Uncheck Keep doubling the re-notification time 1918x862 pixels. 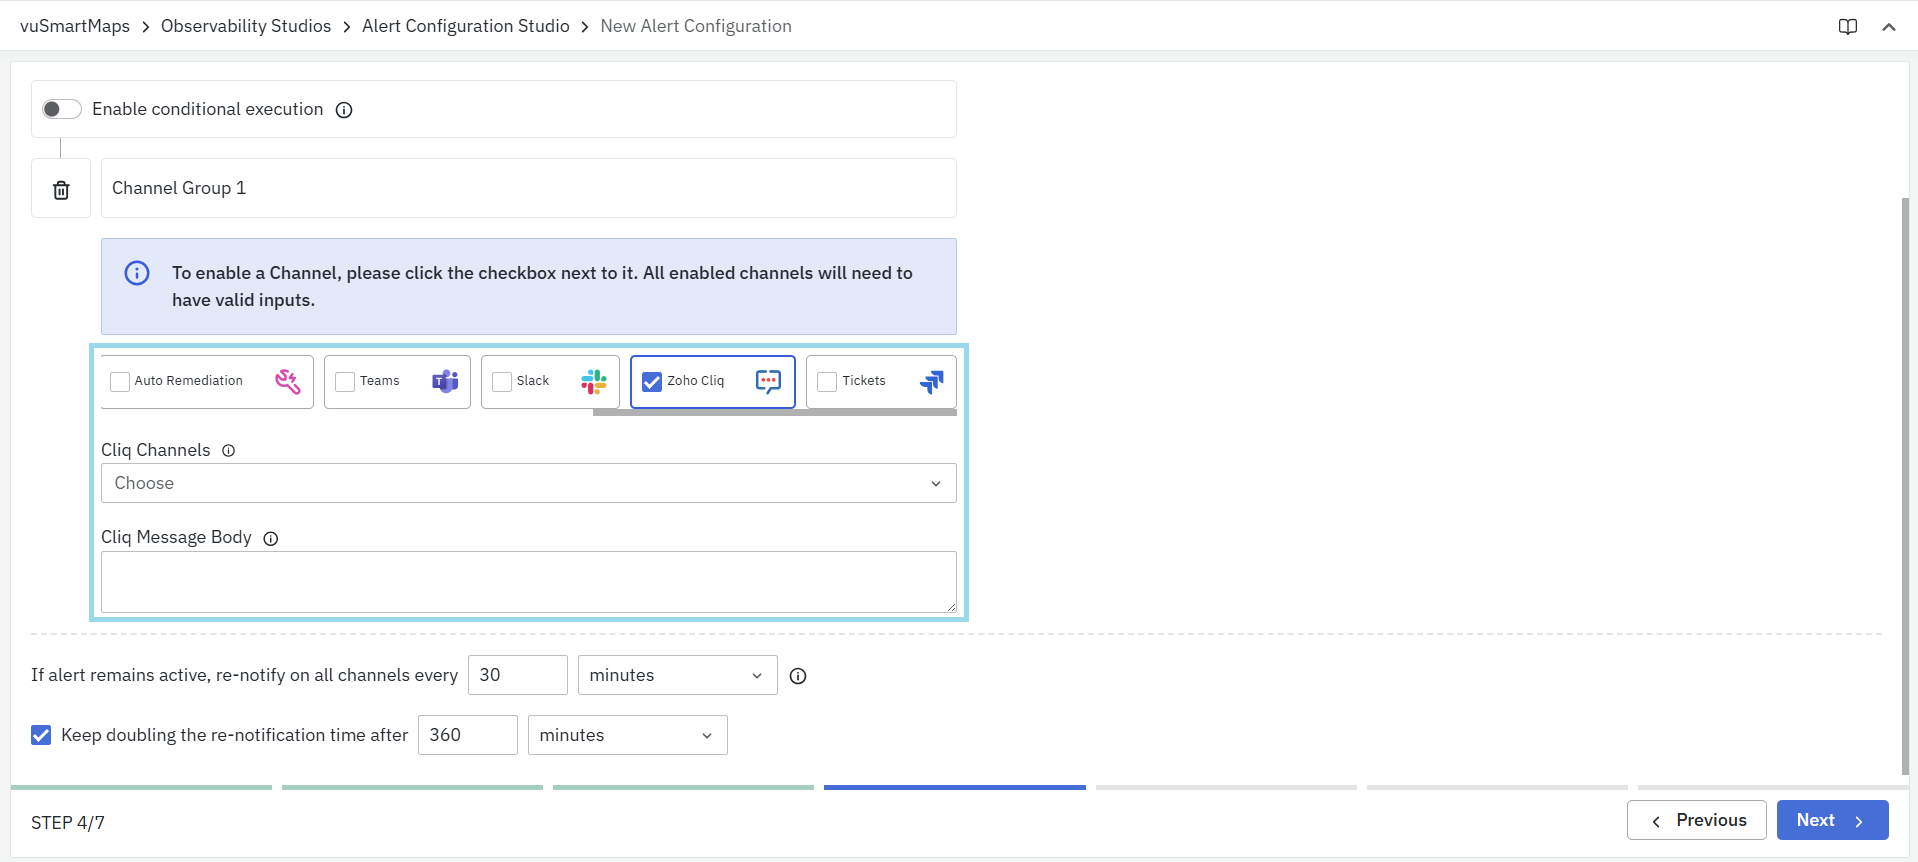coord(41,736)
